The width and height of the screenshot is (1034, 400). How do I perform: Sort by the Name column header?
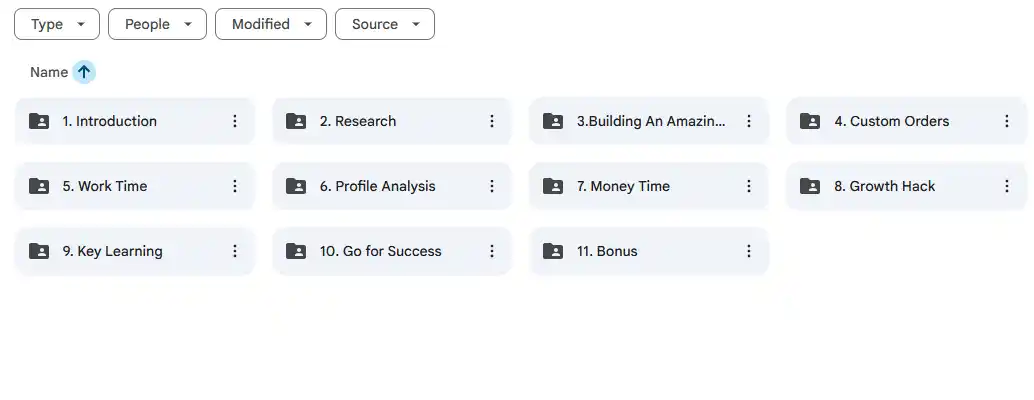[x=49, y=72]
